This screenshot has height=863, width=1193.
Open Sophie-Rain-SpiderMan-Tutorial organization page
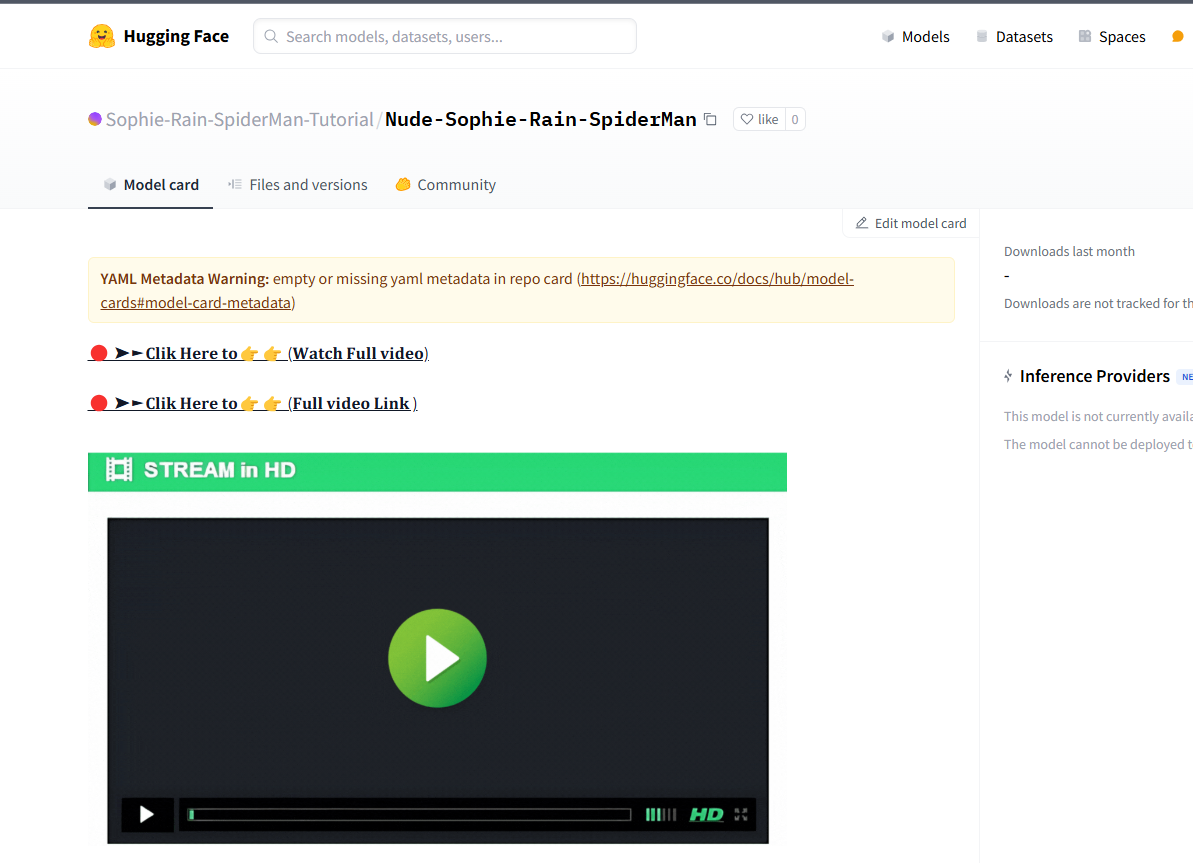coord(240,119)
